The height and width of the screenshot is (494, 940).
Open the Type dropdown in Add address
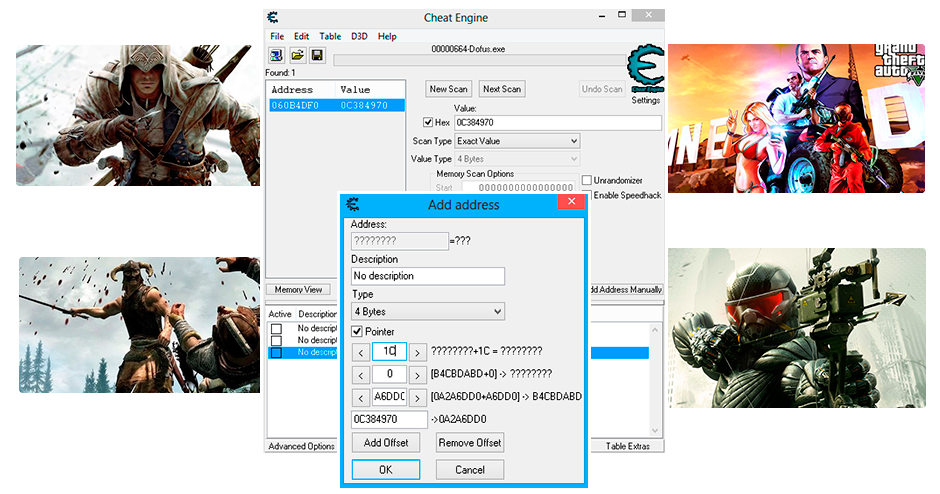point(428,311)
